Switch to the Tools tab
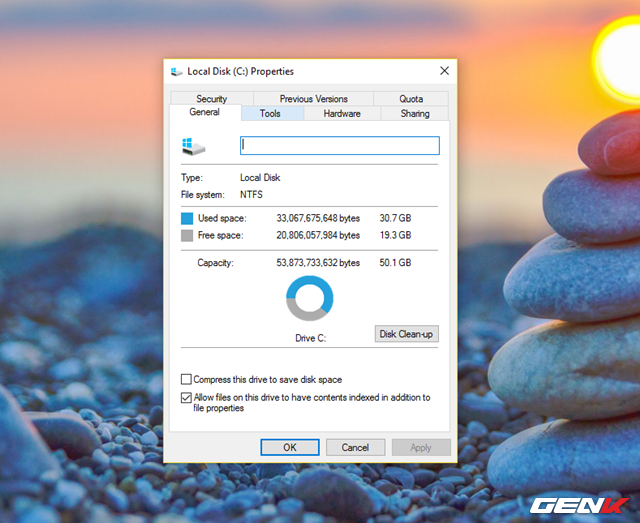Image resolution: width=640 pixels, height=523 pixels. (270, 114)
